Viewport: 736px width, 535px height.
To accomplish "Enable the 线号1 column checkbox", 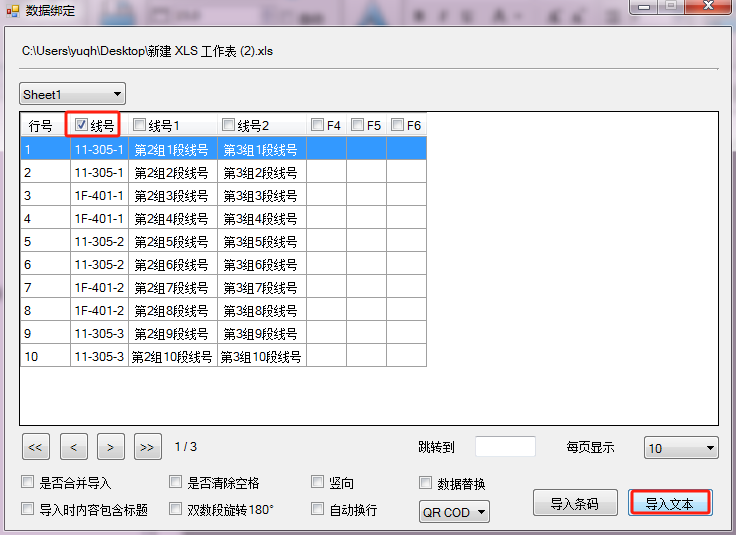I will coord(139,125).
